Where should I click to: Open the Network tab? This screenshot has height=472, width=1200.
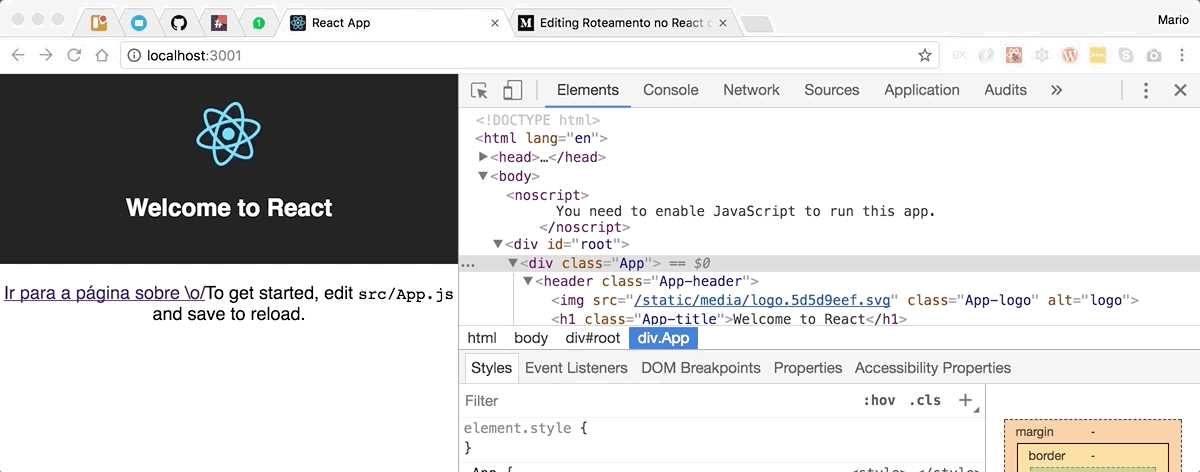click(x=751, y=90)
